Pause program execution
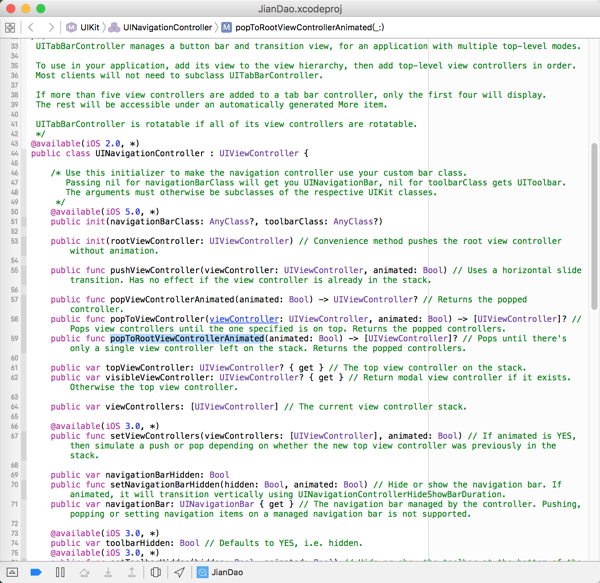Viewport: 600px width, 583px height. pos(60,572)
